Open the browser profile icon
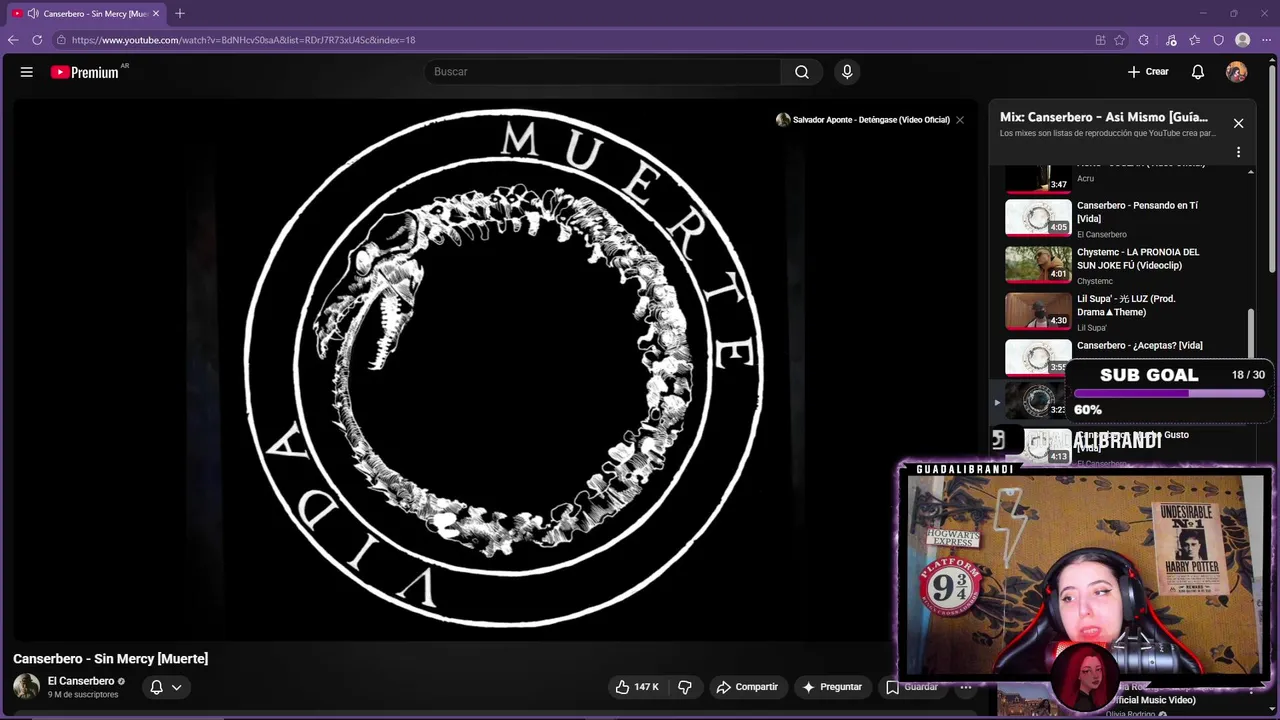 (1243, 40)
